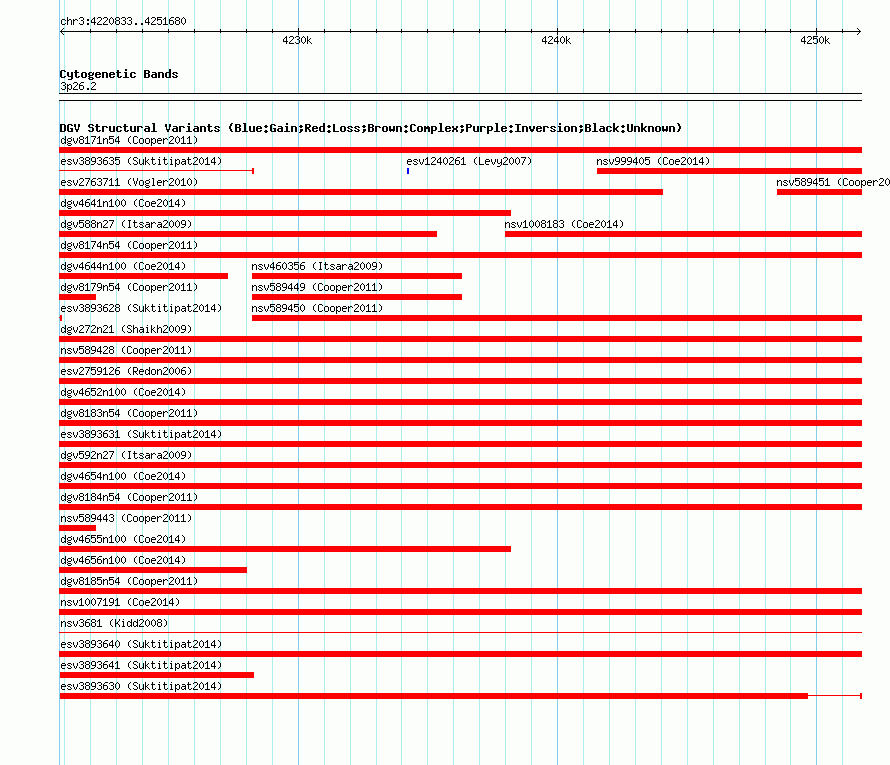Select dgv8179n54 (Cooper2011) label
This screenshot has height=765, width=890.
(x=129, y=287)
